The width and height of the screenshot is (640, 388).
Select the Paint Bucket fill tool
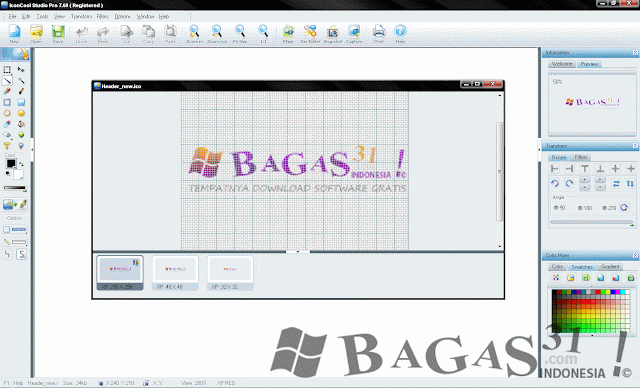21,124
